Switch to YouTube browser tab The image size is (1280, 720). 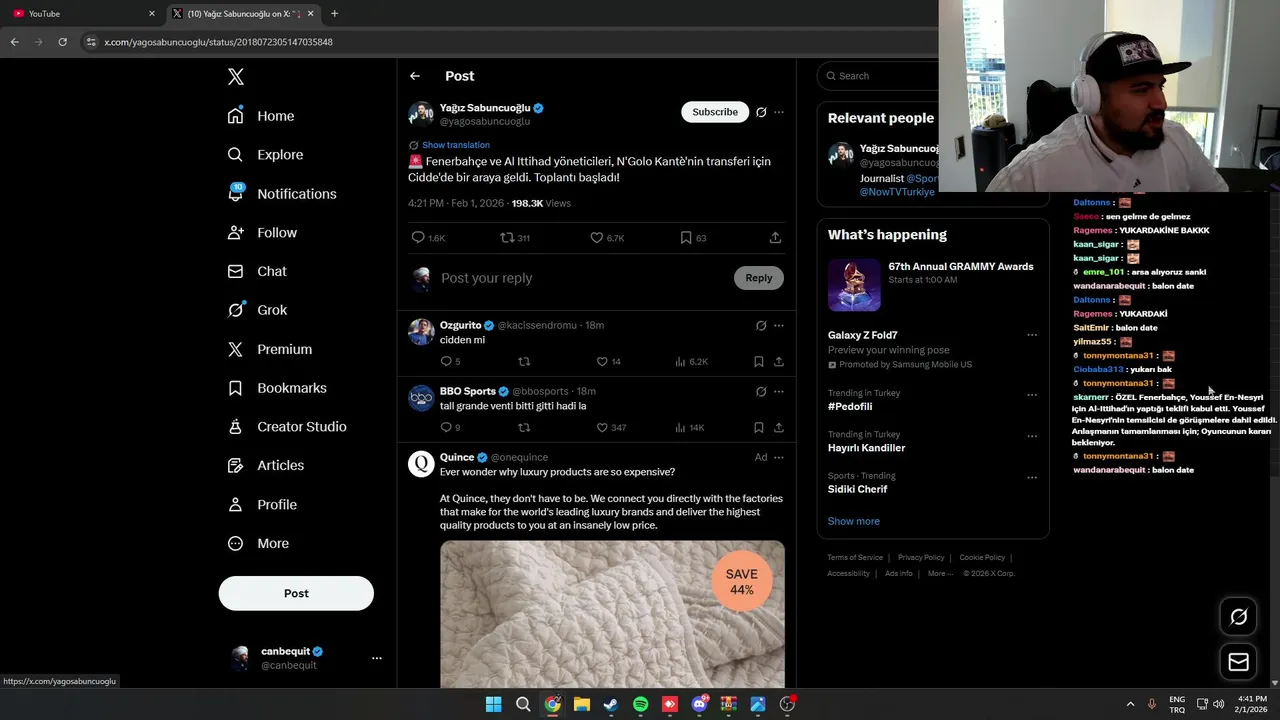point(84,13)
